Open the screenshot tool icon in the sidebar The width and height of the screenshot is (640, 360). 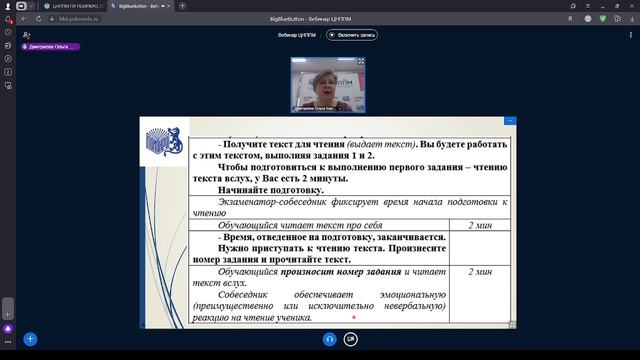(8, 86)
